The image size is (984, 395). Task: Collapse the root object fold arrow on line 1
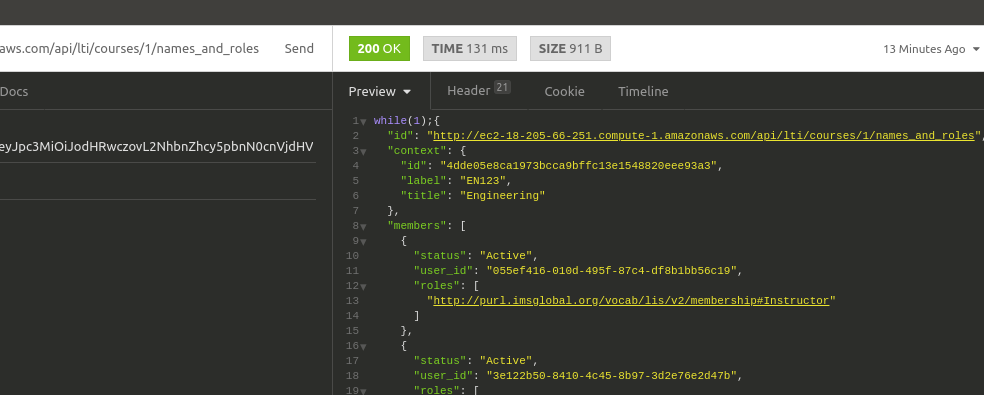(363, 121)
